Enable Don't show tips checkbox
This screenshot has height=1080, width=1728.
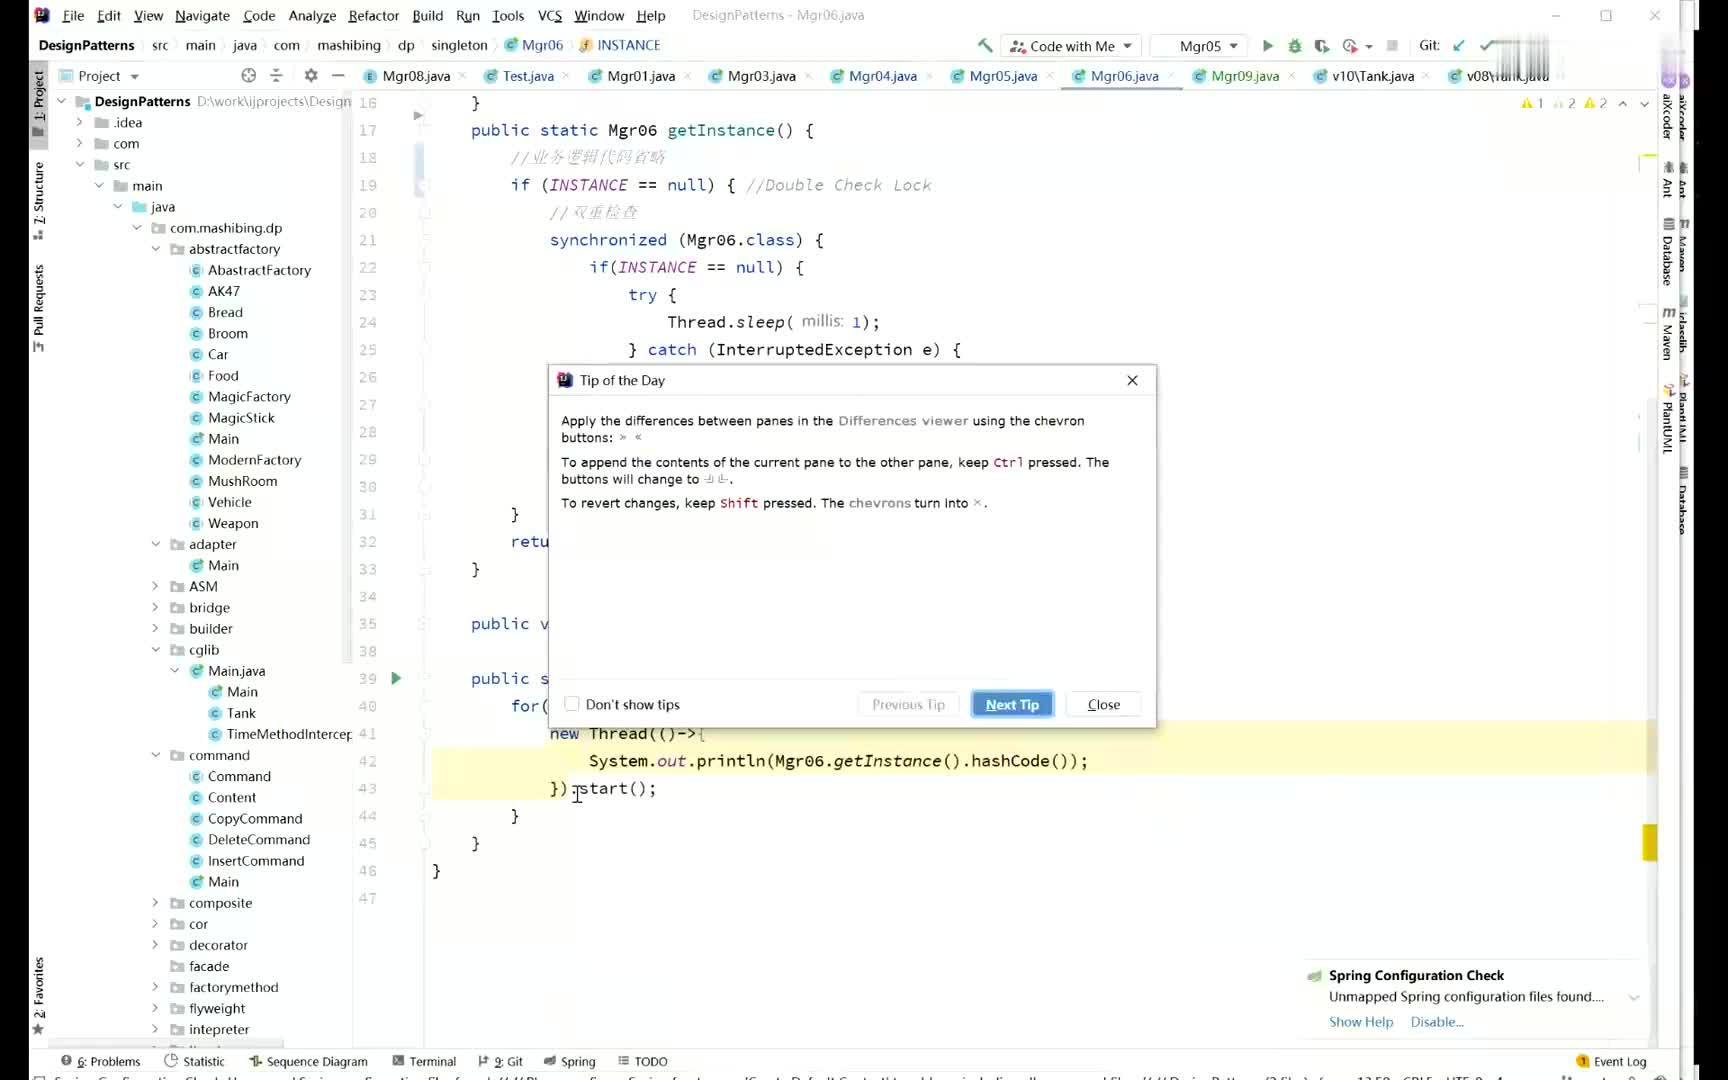572,704
